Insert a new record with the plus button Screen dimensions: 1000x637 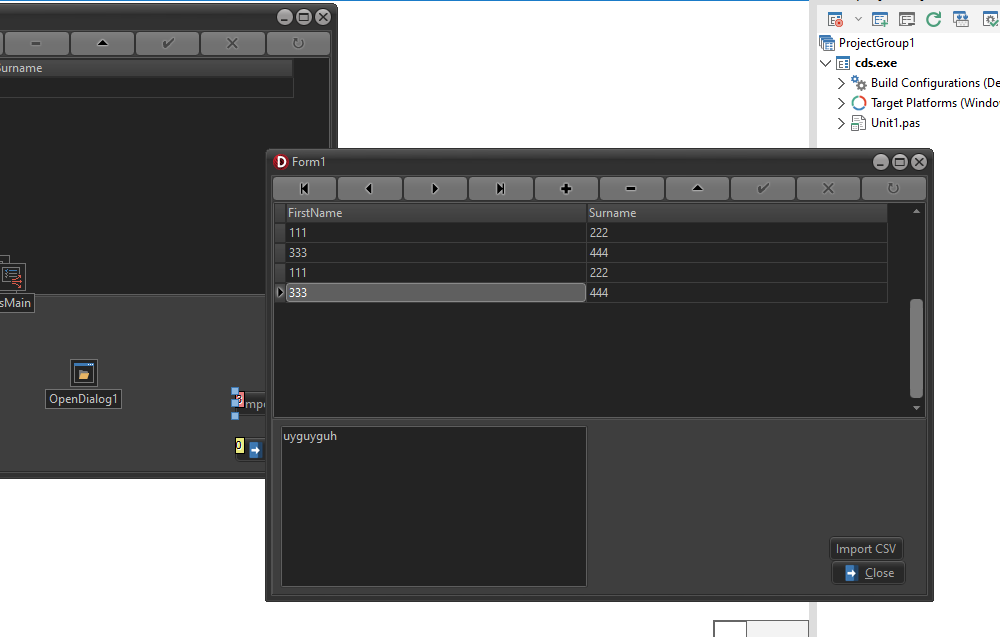click(x=566, y=188)
